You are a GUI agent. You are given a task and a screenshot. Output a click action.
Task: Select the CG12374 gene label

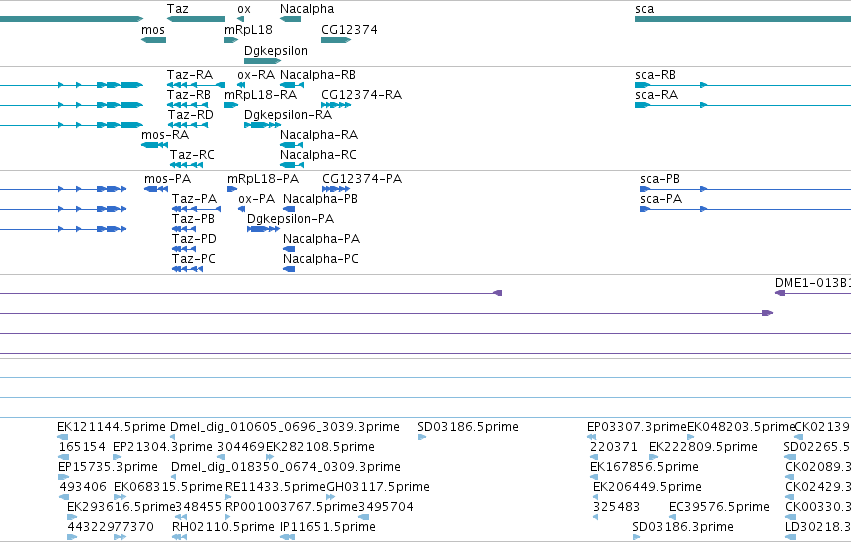tap(349, 30)
